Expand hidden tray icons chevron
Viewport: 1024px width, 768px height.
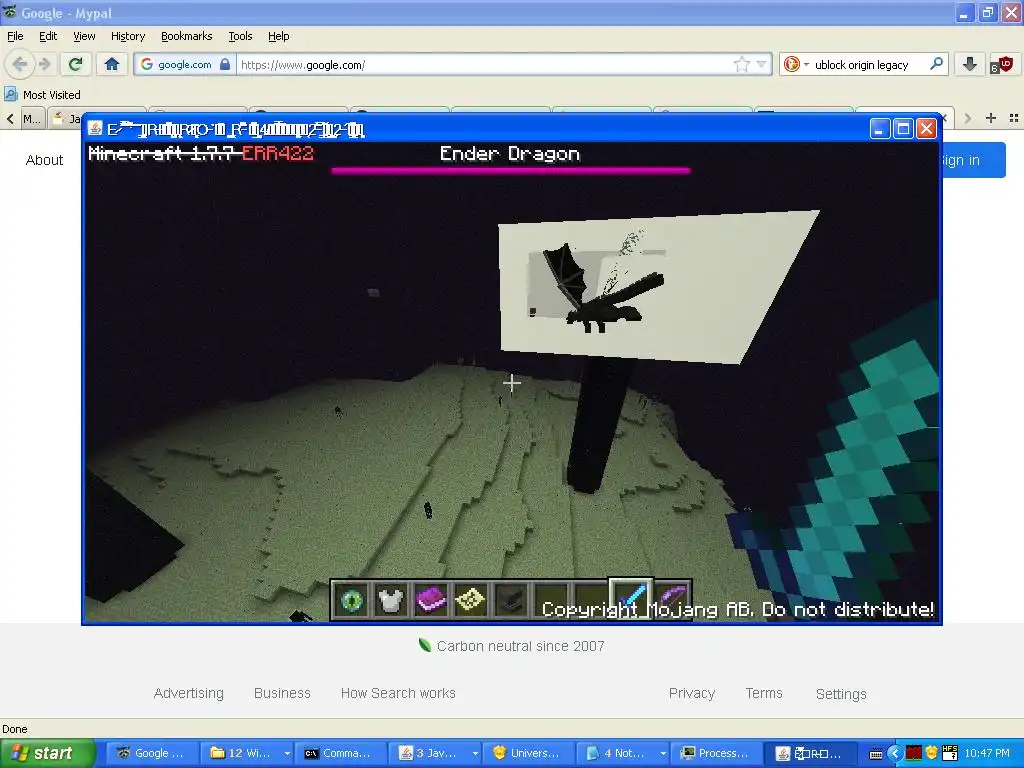pyautogui.click(x=895, y=753)
